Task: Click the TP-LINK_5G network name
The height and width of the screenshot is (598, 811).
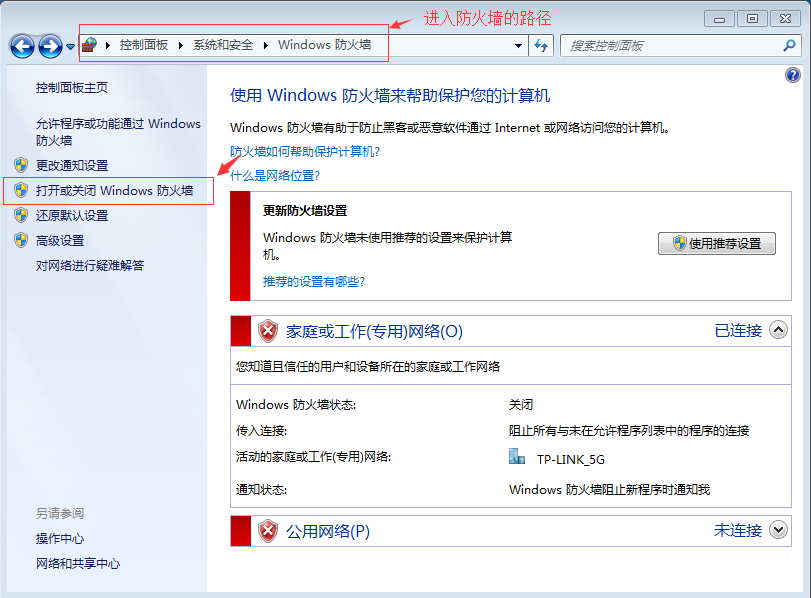Action: (570, 459)
